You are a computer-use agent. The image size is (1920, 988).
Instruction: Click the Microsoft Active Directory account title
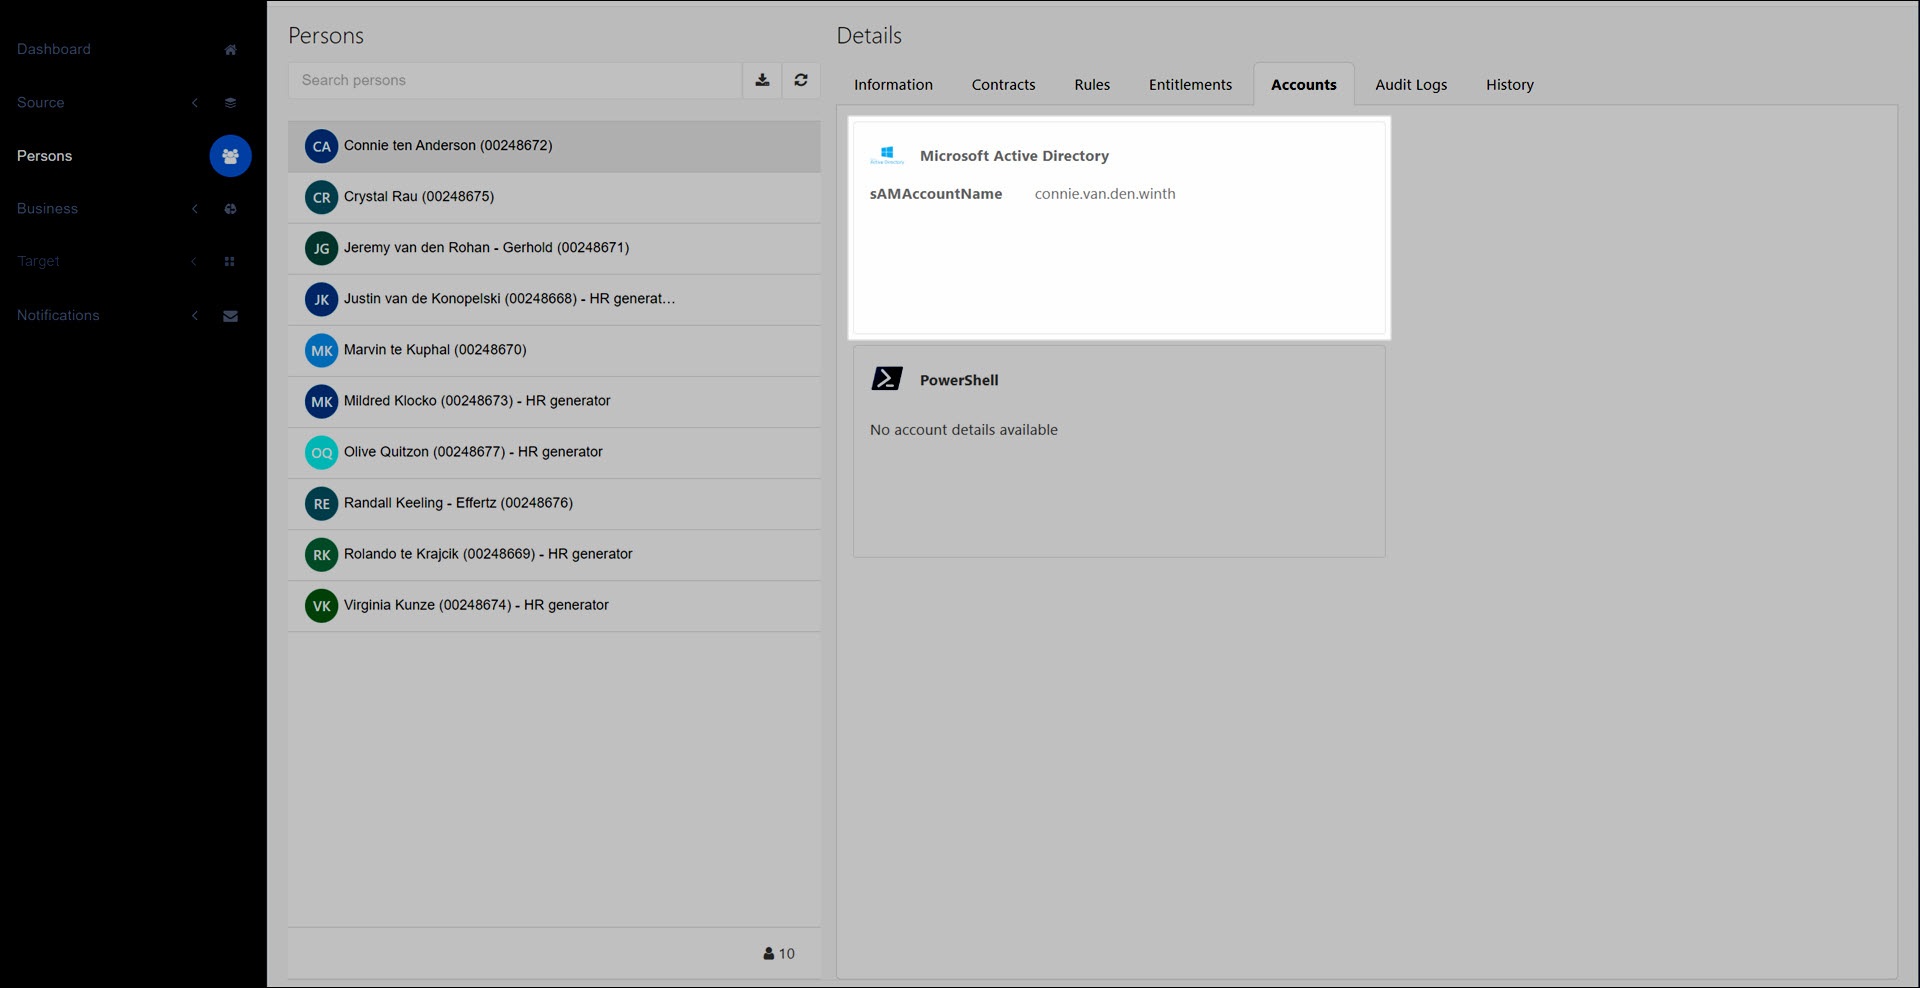(x=1014, y=156)
